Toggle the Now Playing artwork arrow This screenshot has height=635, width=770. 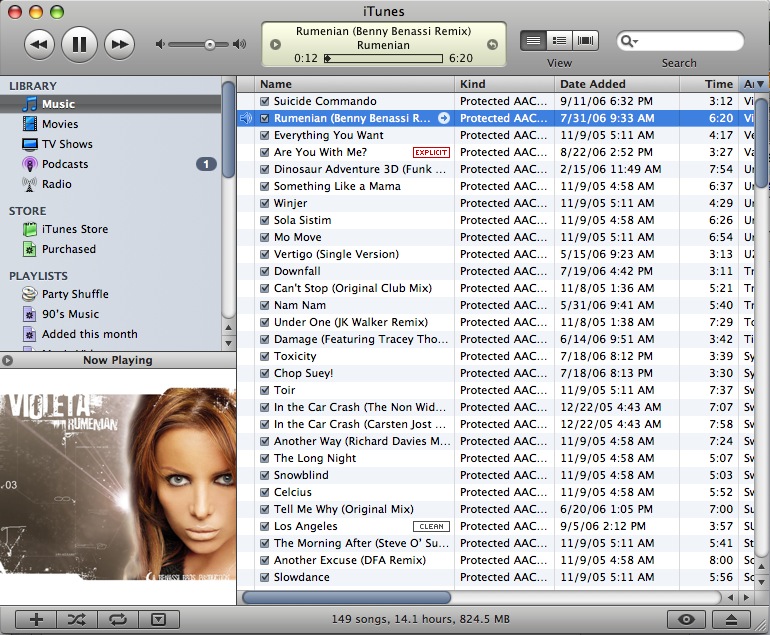[x=7, y=360]
